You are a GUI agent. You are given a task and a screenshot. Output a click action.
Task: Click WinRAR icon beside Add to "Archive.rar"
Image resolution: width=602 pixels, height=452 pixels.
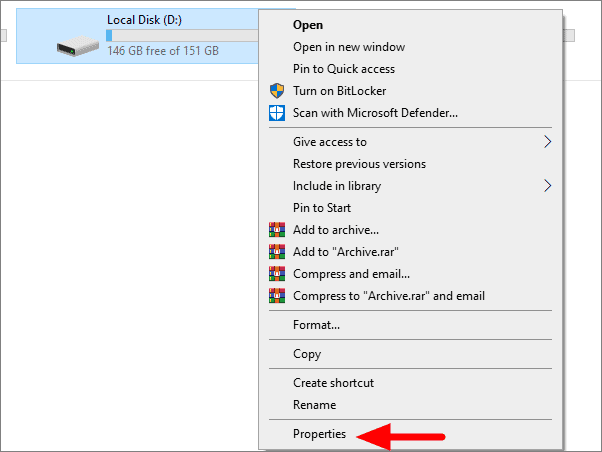(277, 252)
